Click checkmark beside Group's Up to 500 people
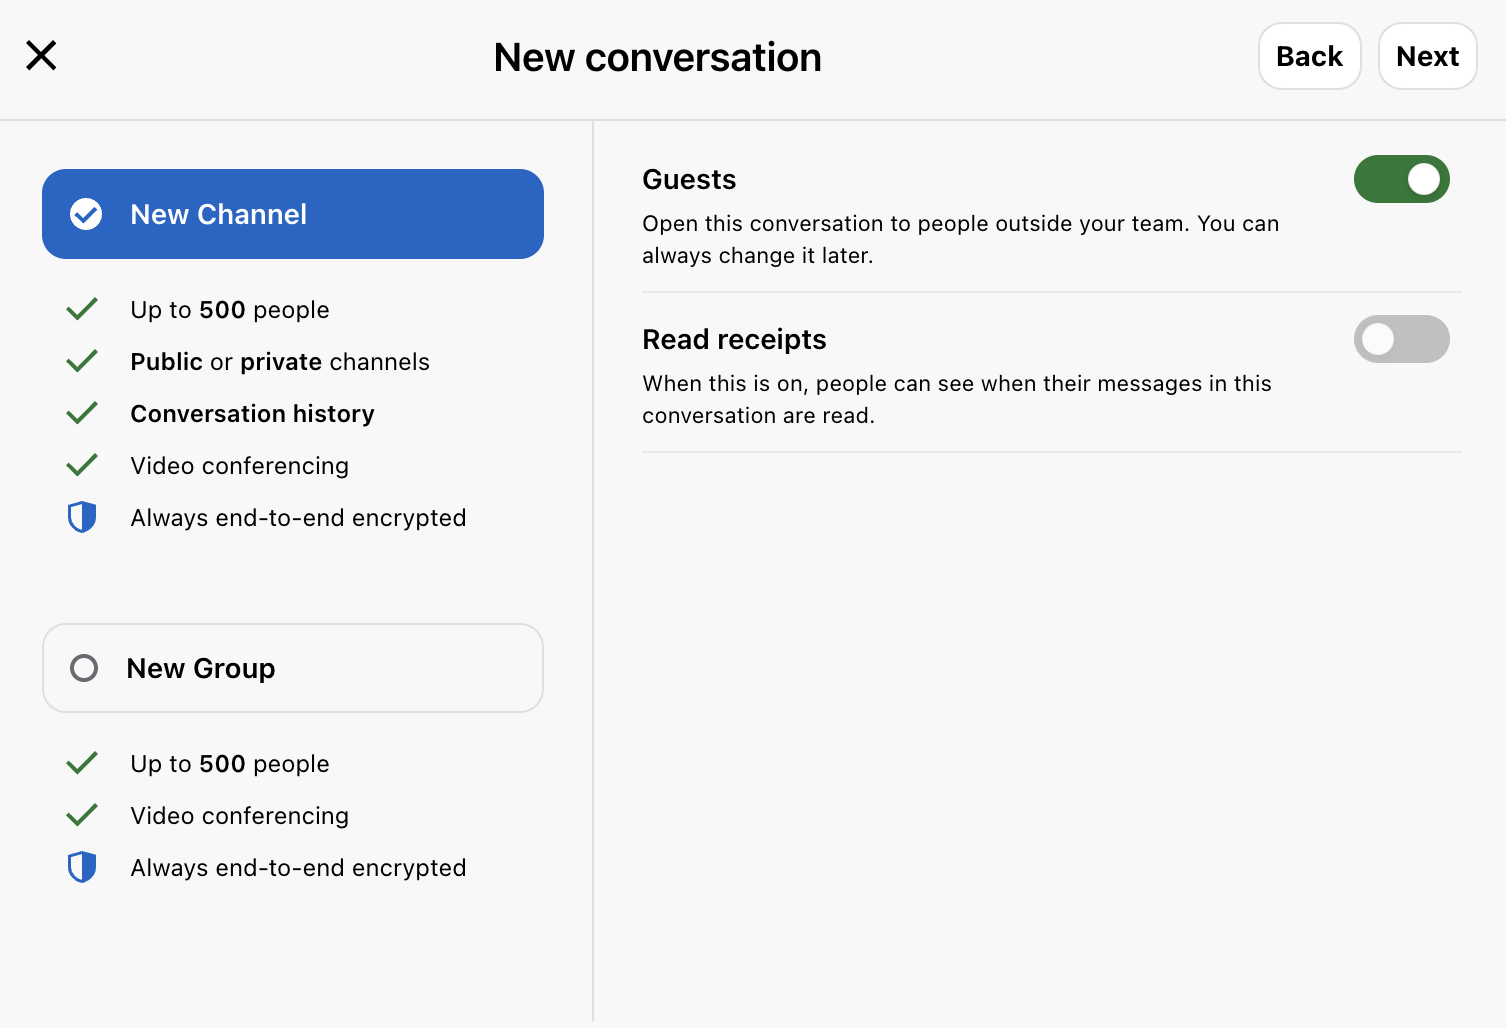 (82, 763)
